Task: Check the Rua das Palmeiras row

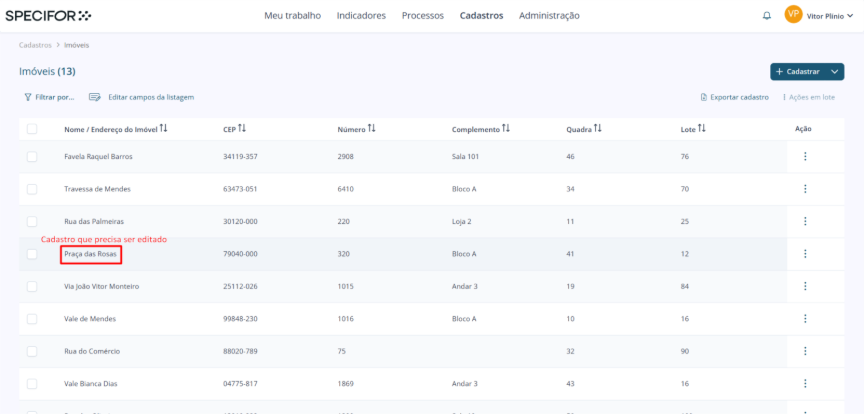Action: [x=32, y=222]
